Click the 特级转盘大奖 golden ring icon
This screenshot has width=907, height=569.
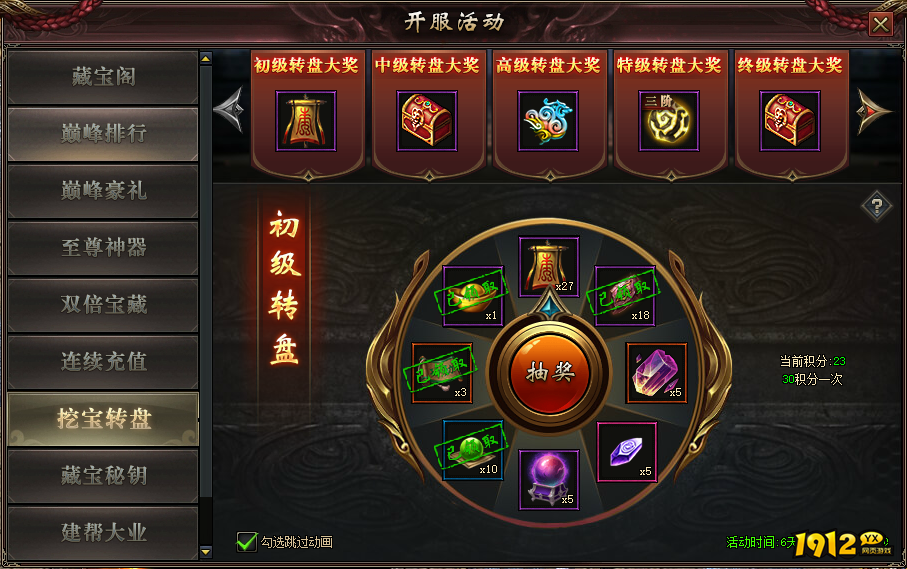pyautogui.click(x=669, y=121)
